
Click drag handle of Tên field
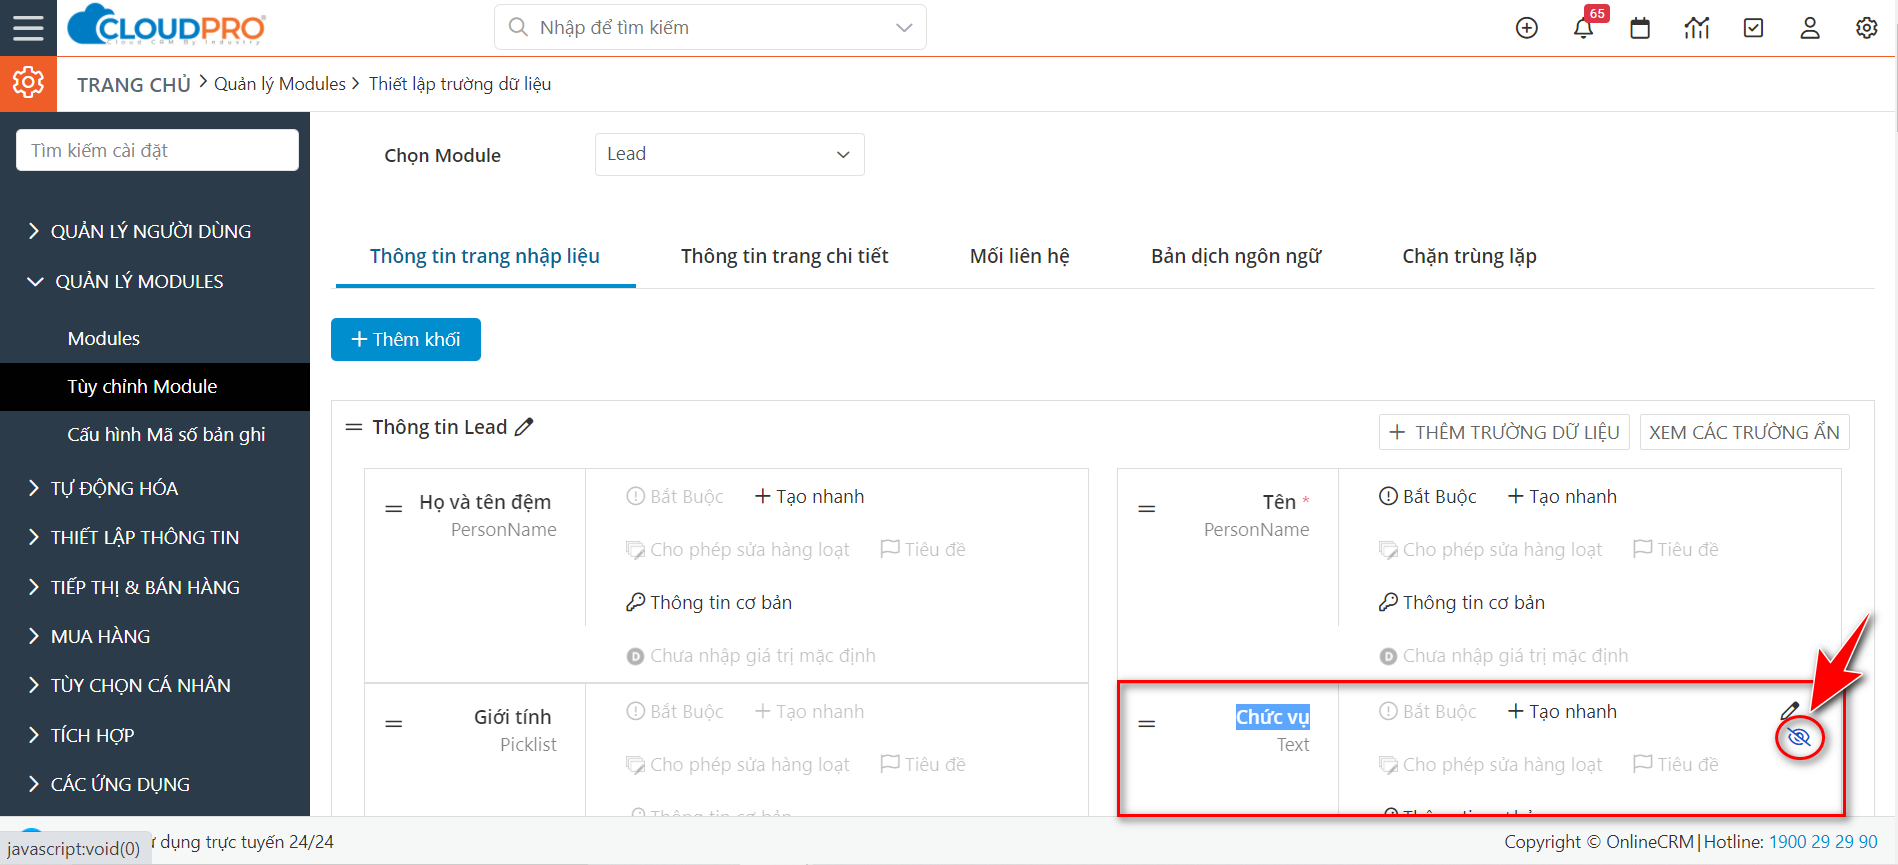1147,509
